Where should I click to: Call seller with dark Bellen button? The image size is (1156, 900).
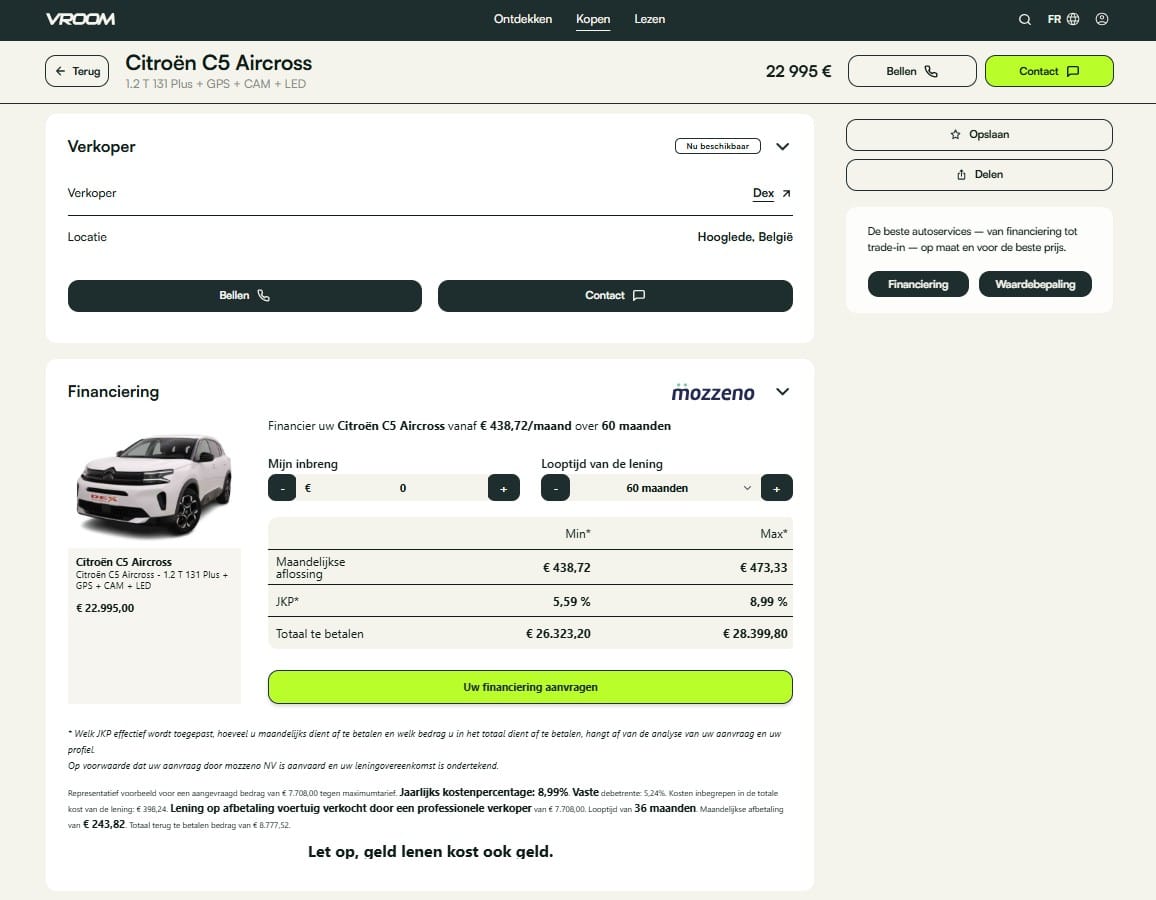pyautogui.click(x=245, y=296)
